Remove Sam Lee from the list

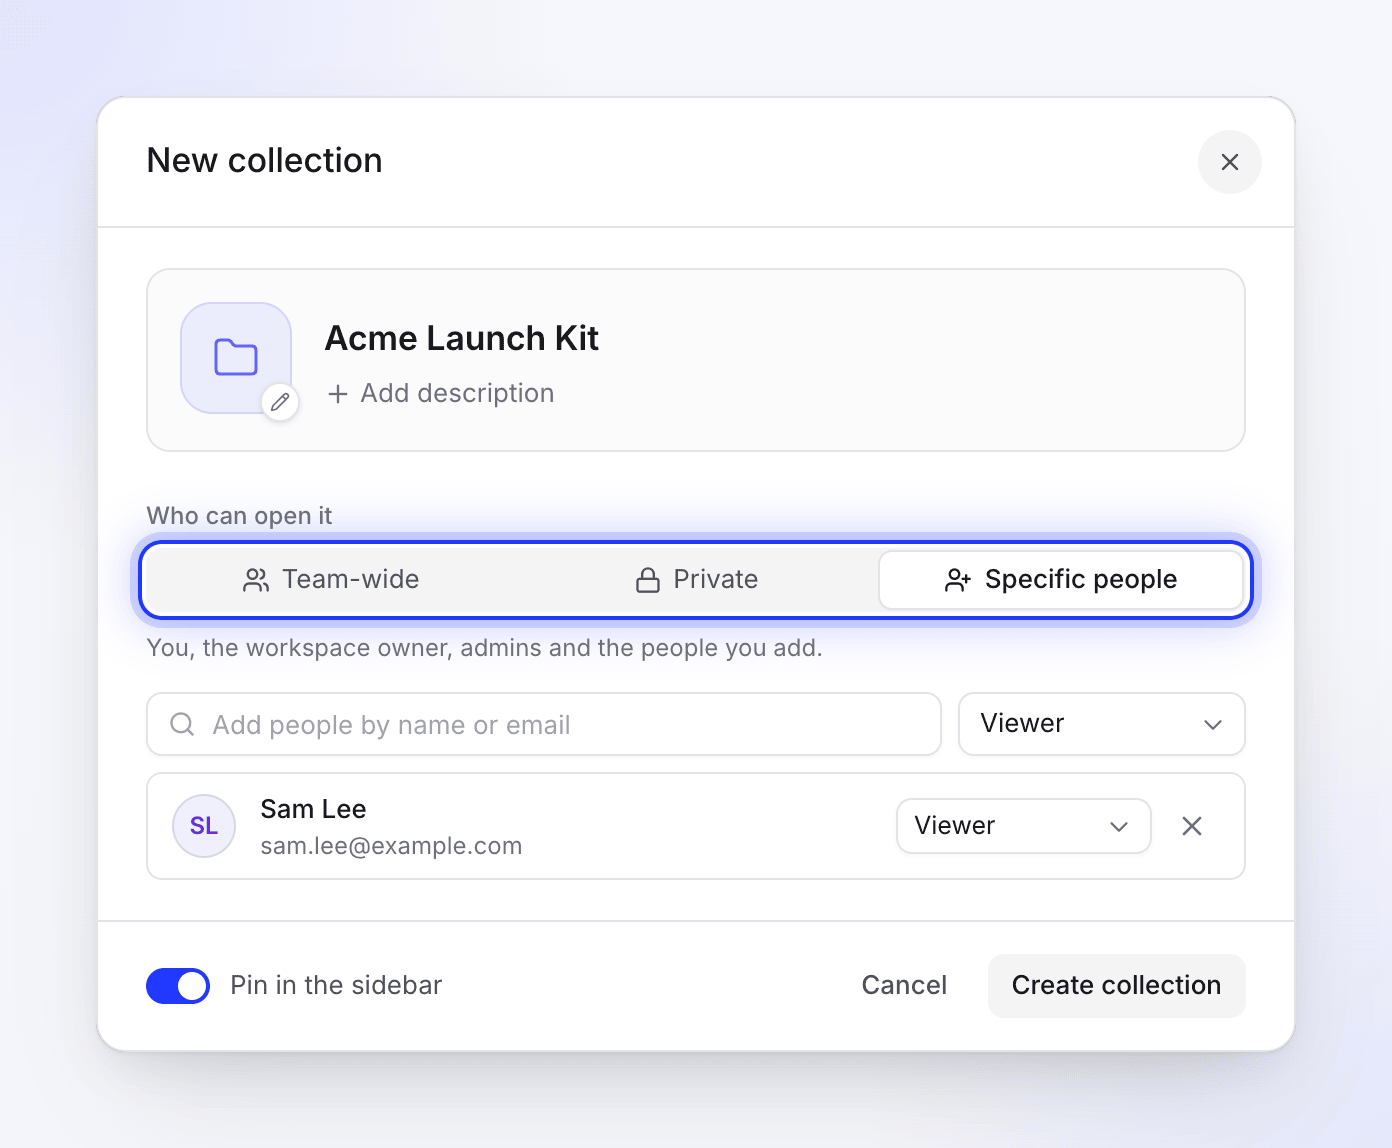(1191, 826)
